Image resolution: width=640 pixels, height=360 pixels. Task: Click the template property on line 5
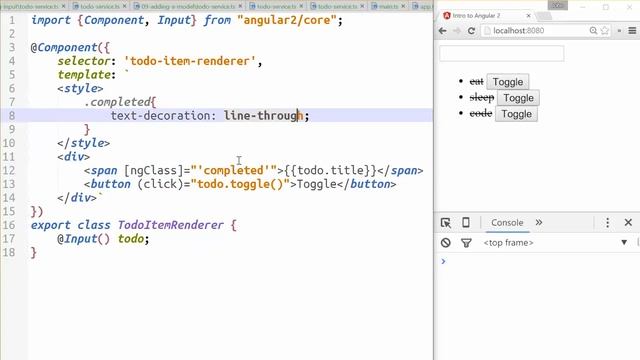pos(84,75)
